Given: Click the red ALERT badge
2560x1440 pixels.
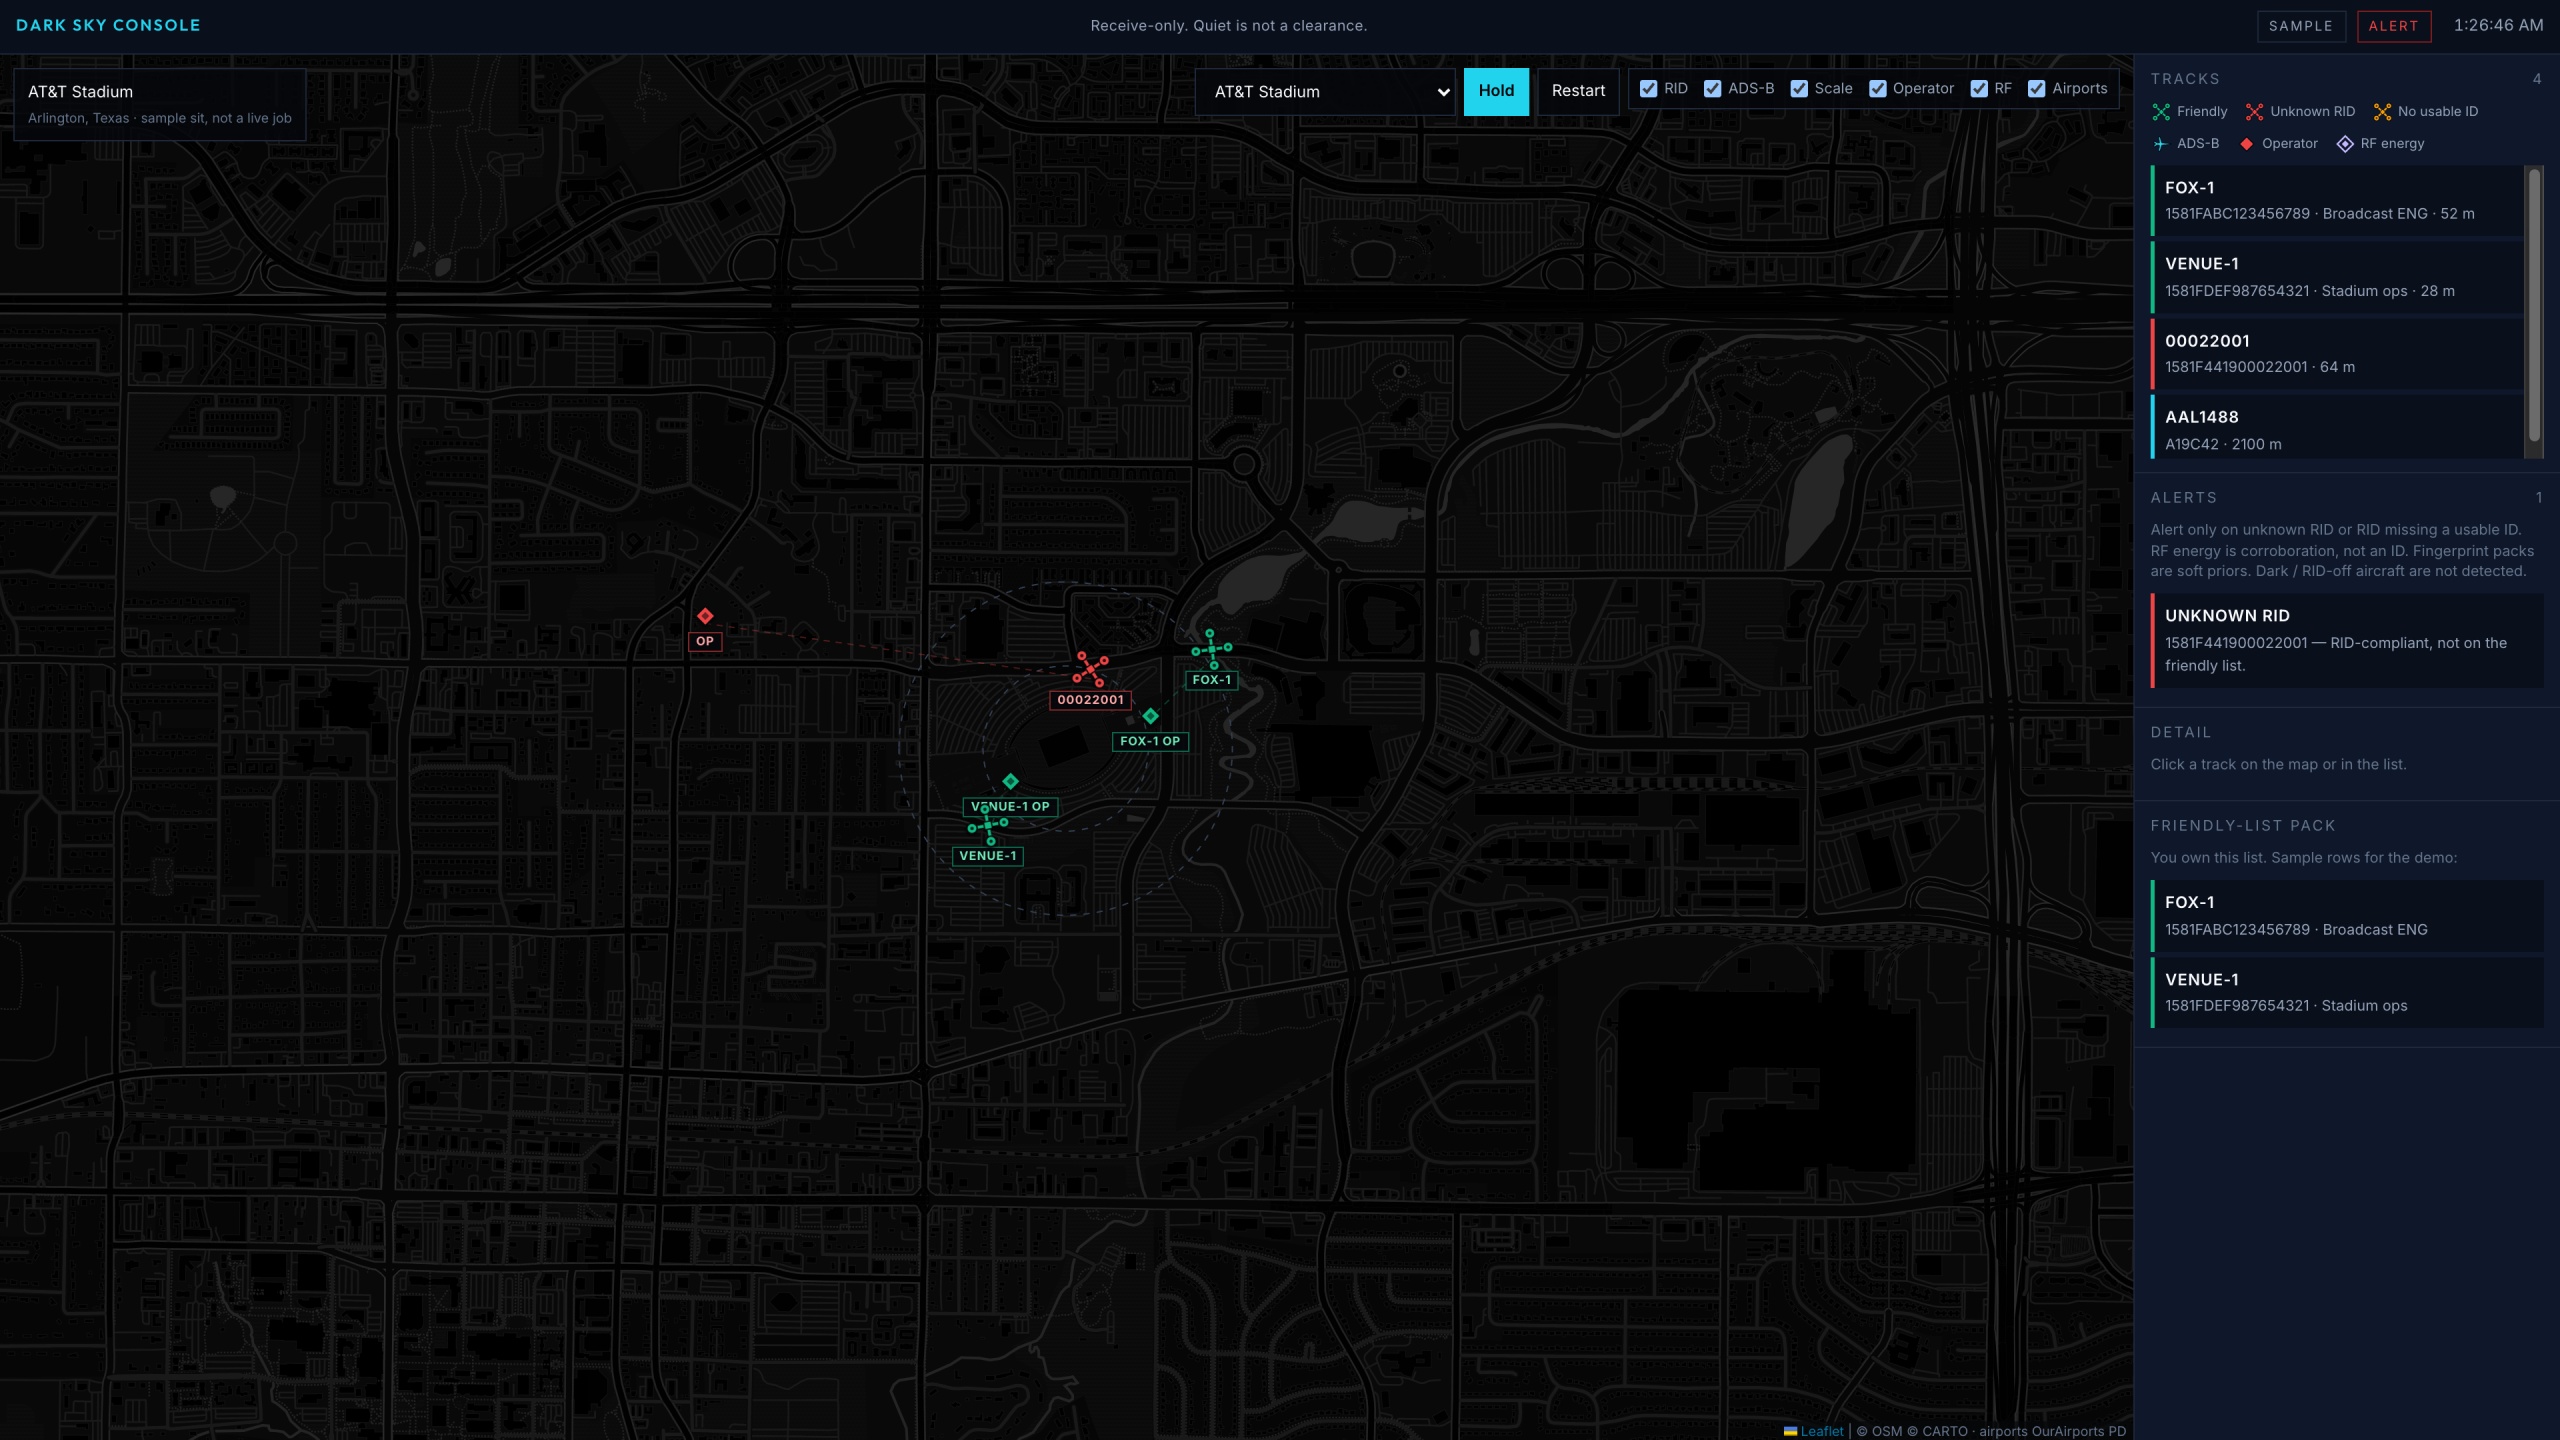Looking at the screenshot, I should [2393, 26].
